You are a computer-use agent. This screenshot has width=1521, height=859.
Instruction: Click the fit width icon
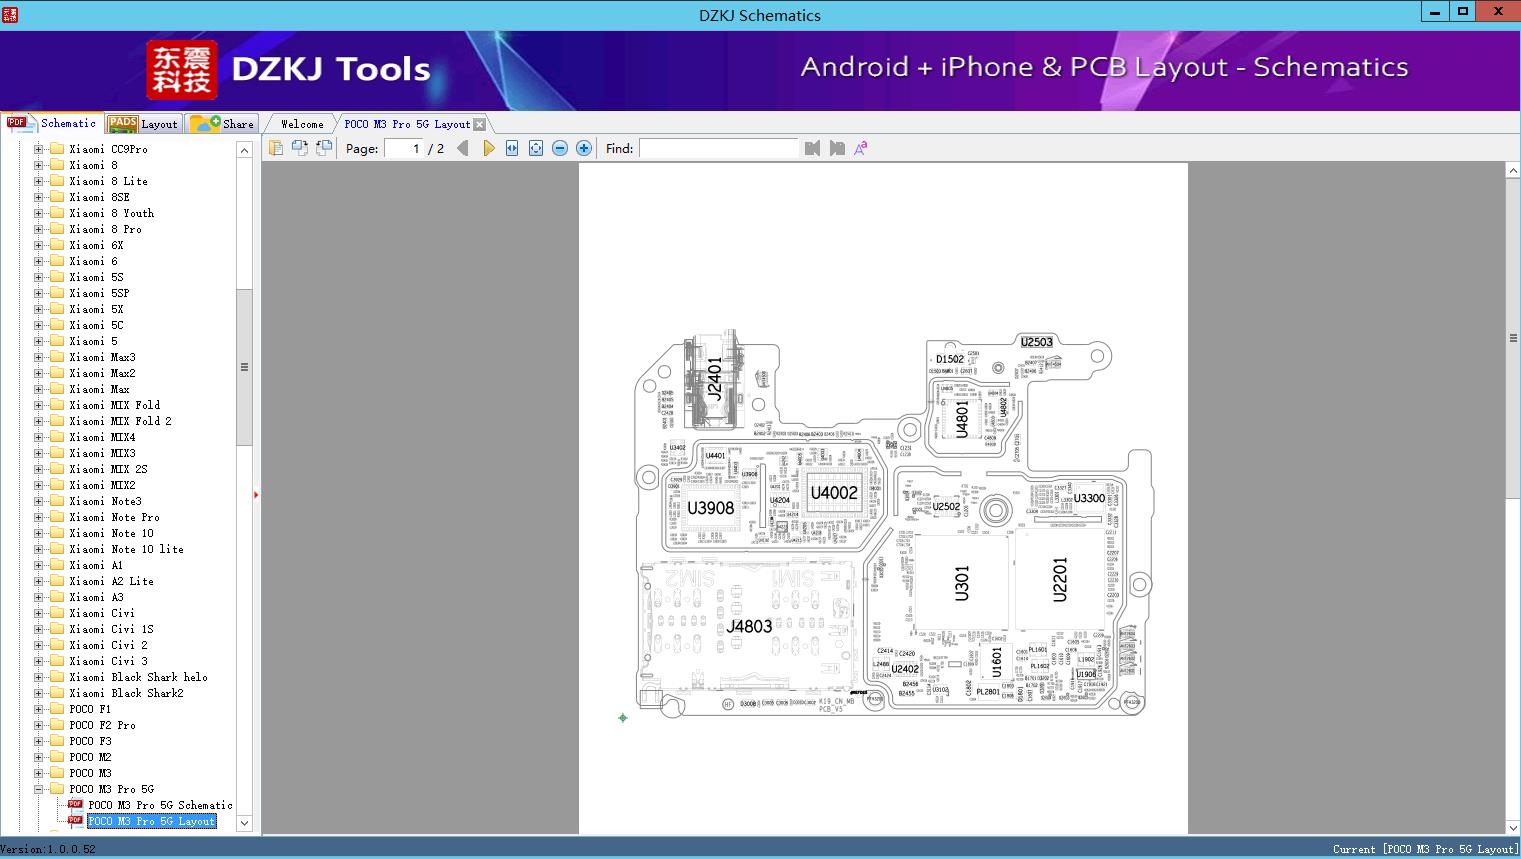(512, 148)
